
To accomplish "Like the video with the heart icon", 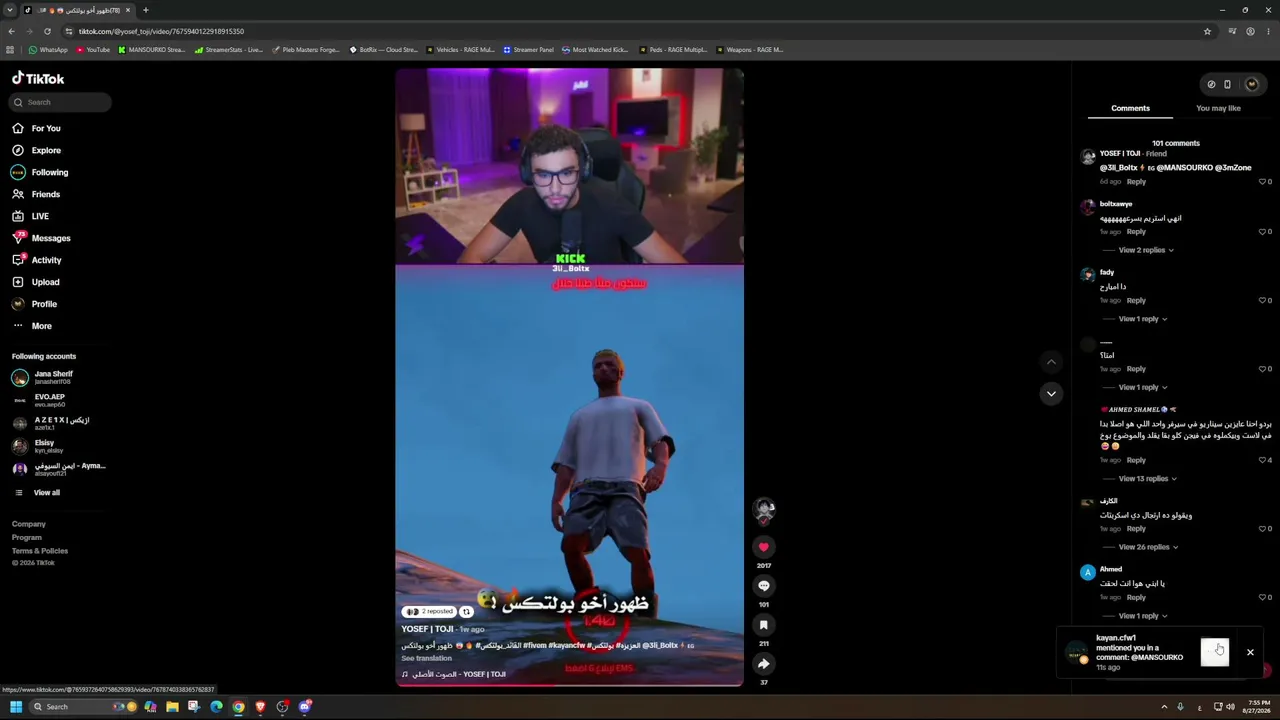I will pyautogui.click(x=763, y=547).
